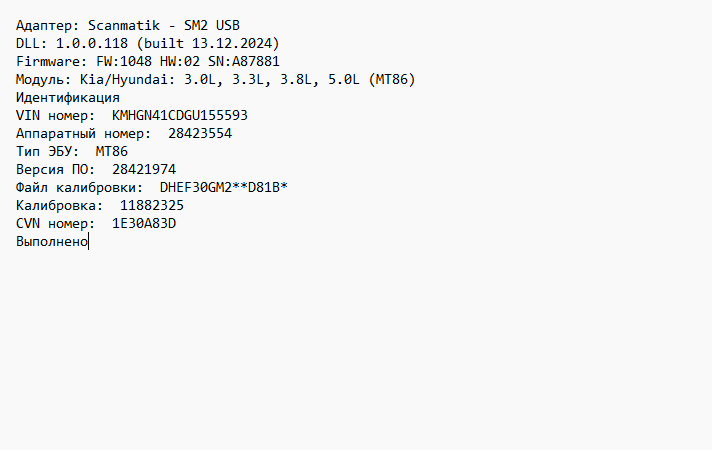Click the "VIN номер:" label
The image size is (712, 450).
point(56,115)
